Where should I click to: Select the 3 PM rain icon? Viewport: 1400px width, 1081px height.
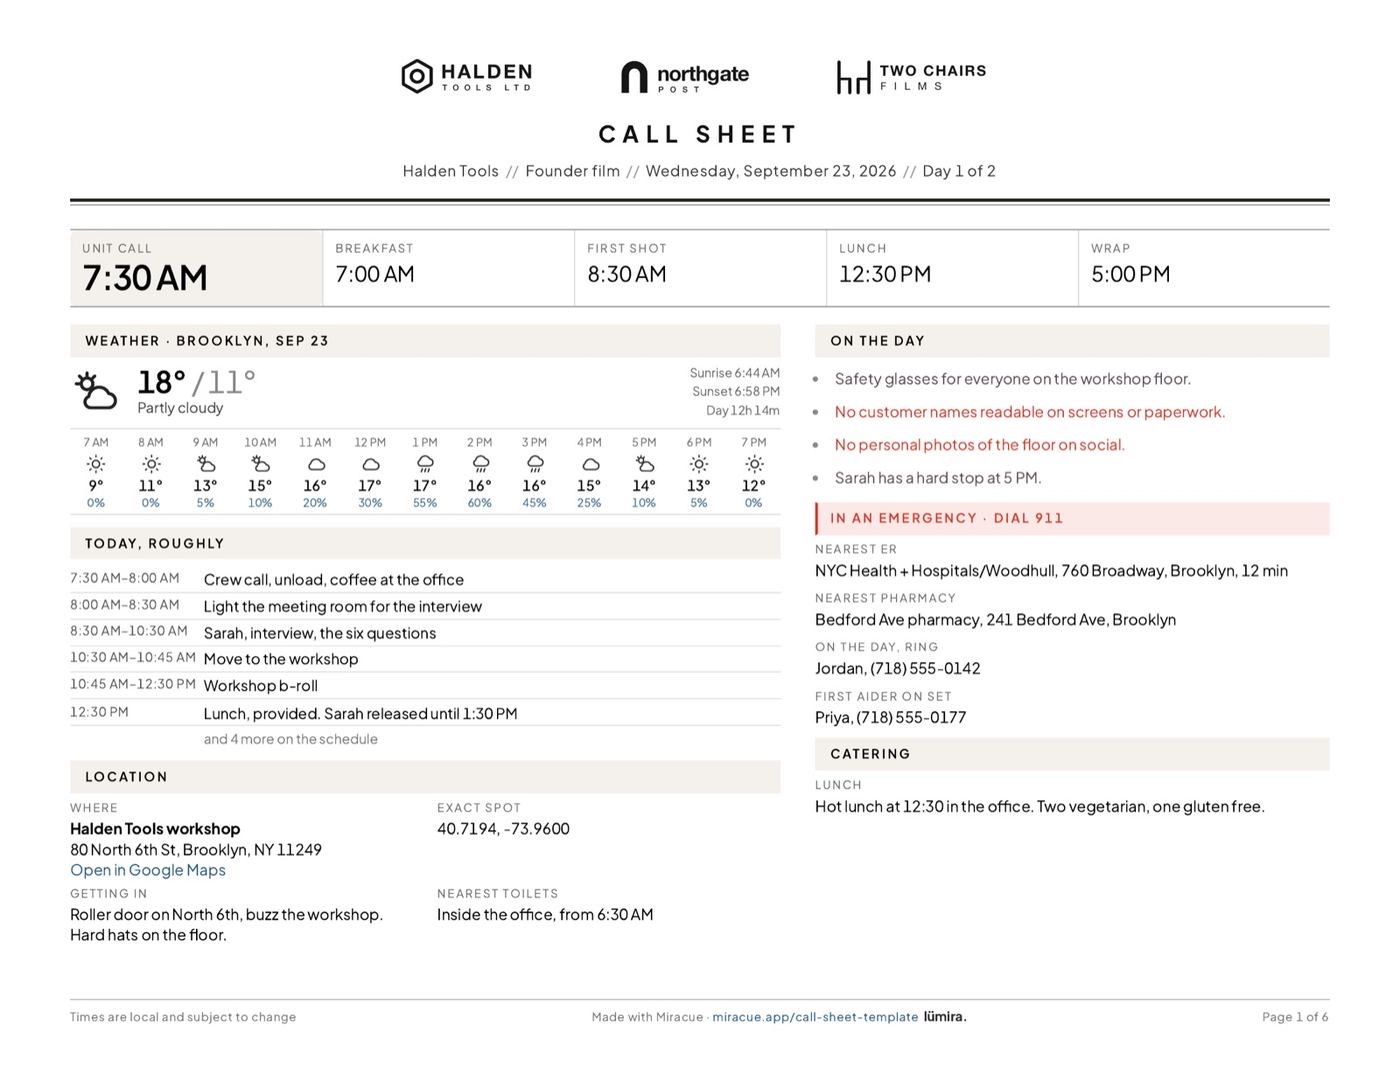tap(535, 464)
